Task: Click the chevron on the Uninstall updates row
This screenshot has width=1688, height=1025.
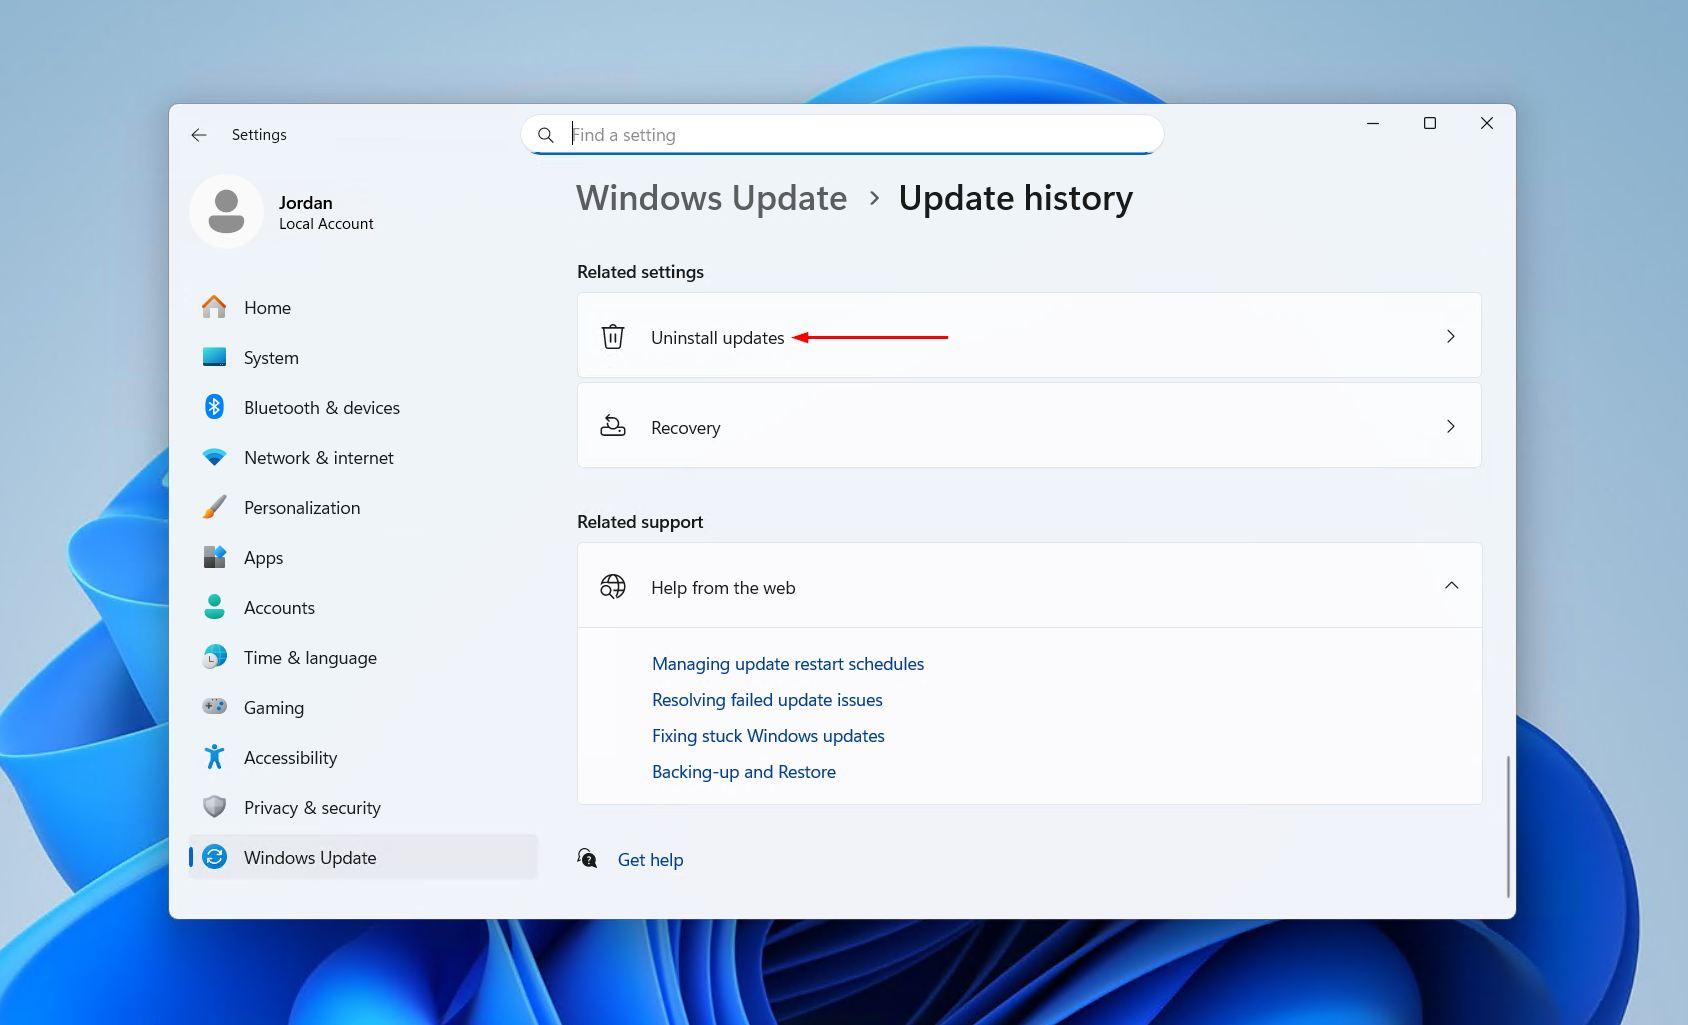Action: (x=1451, y=336)
